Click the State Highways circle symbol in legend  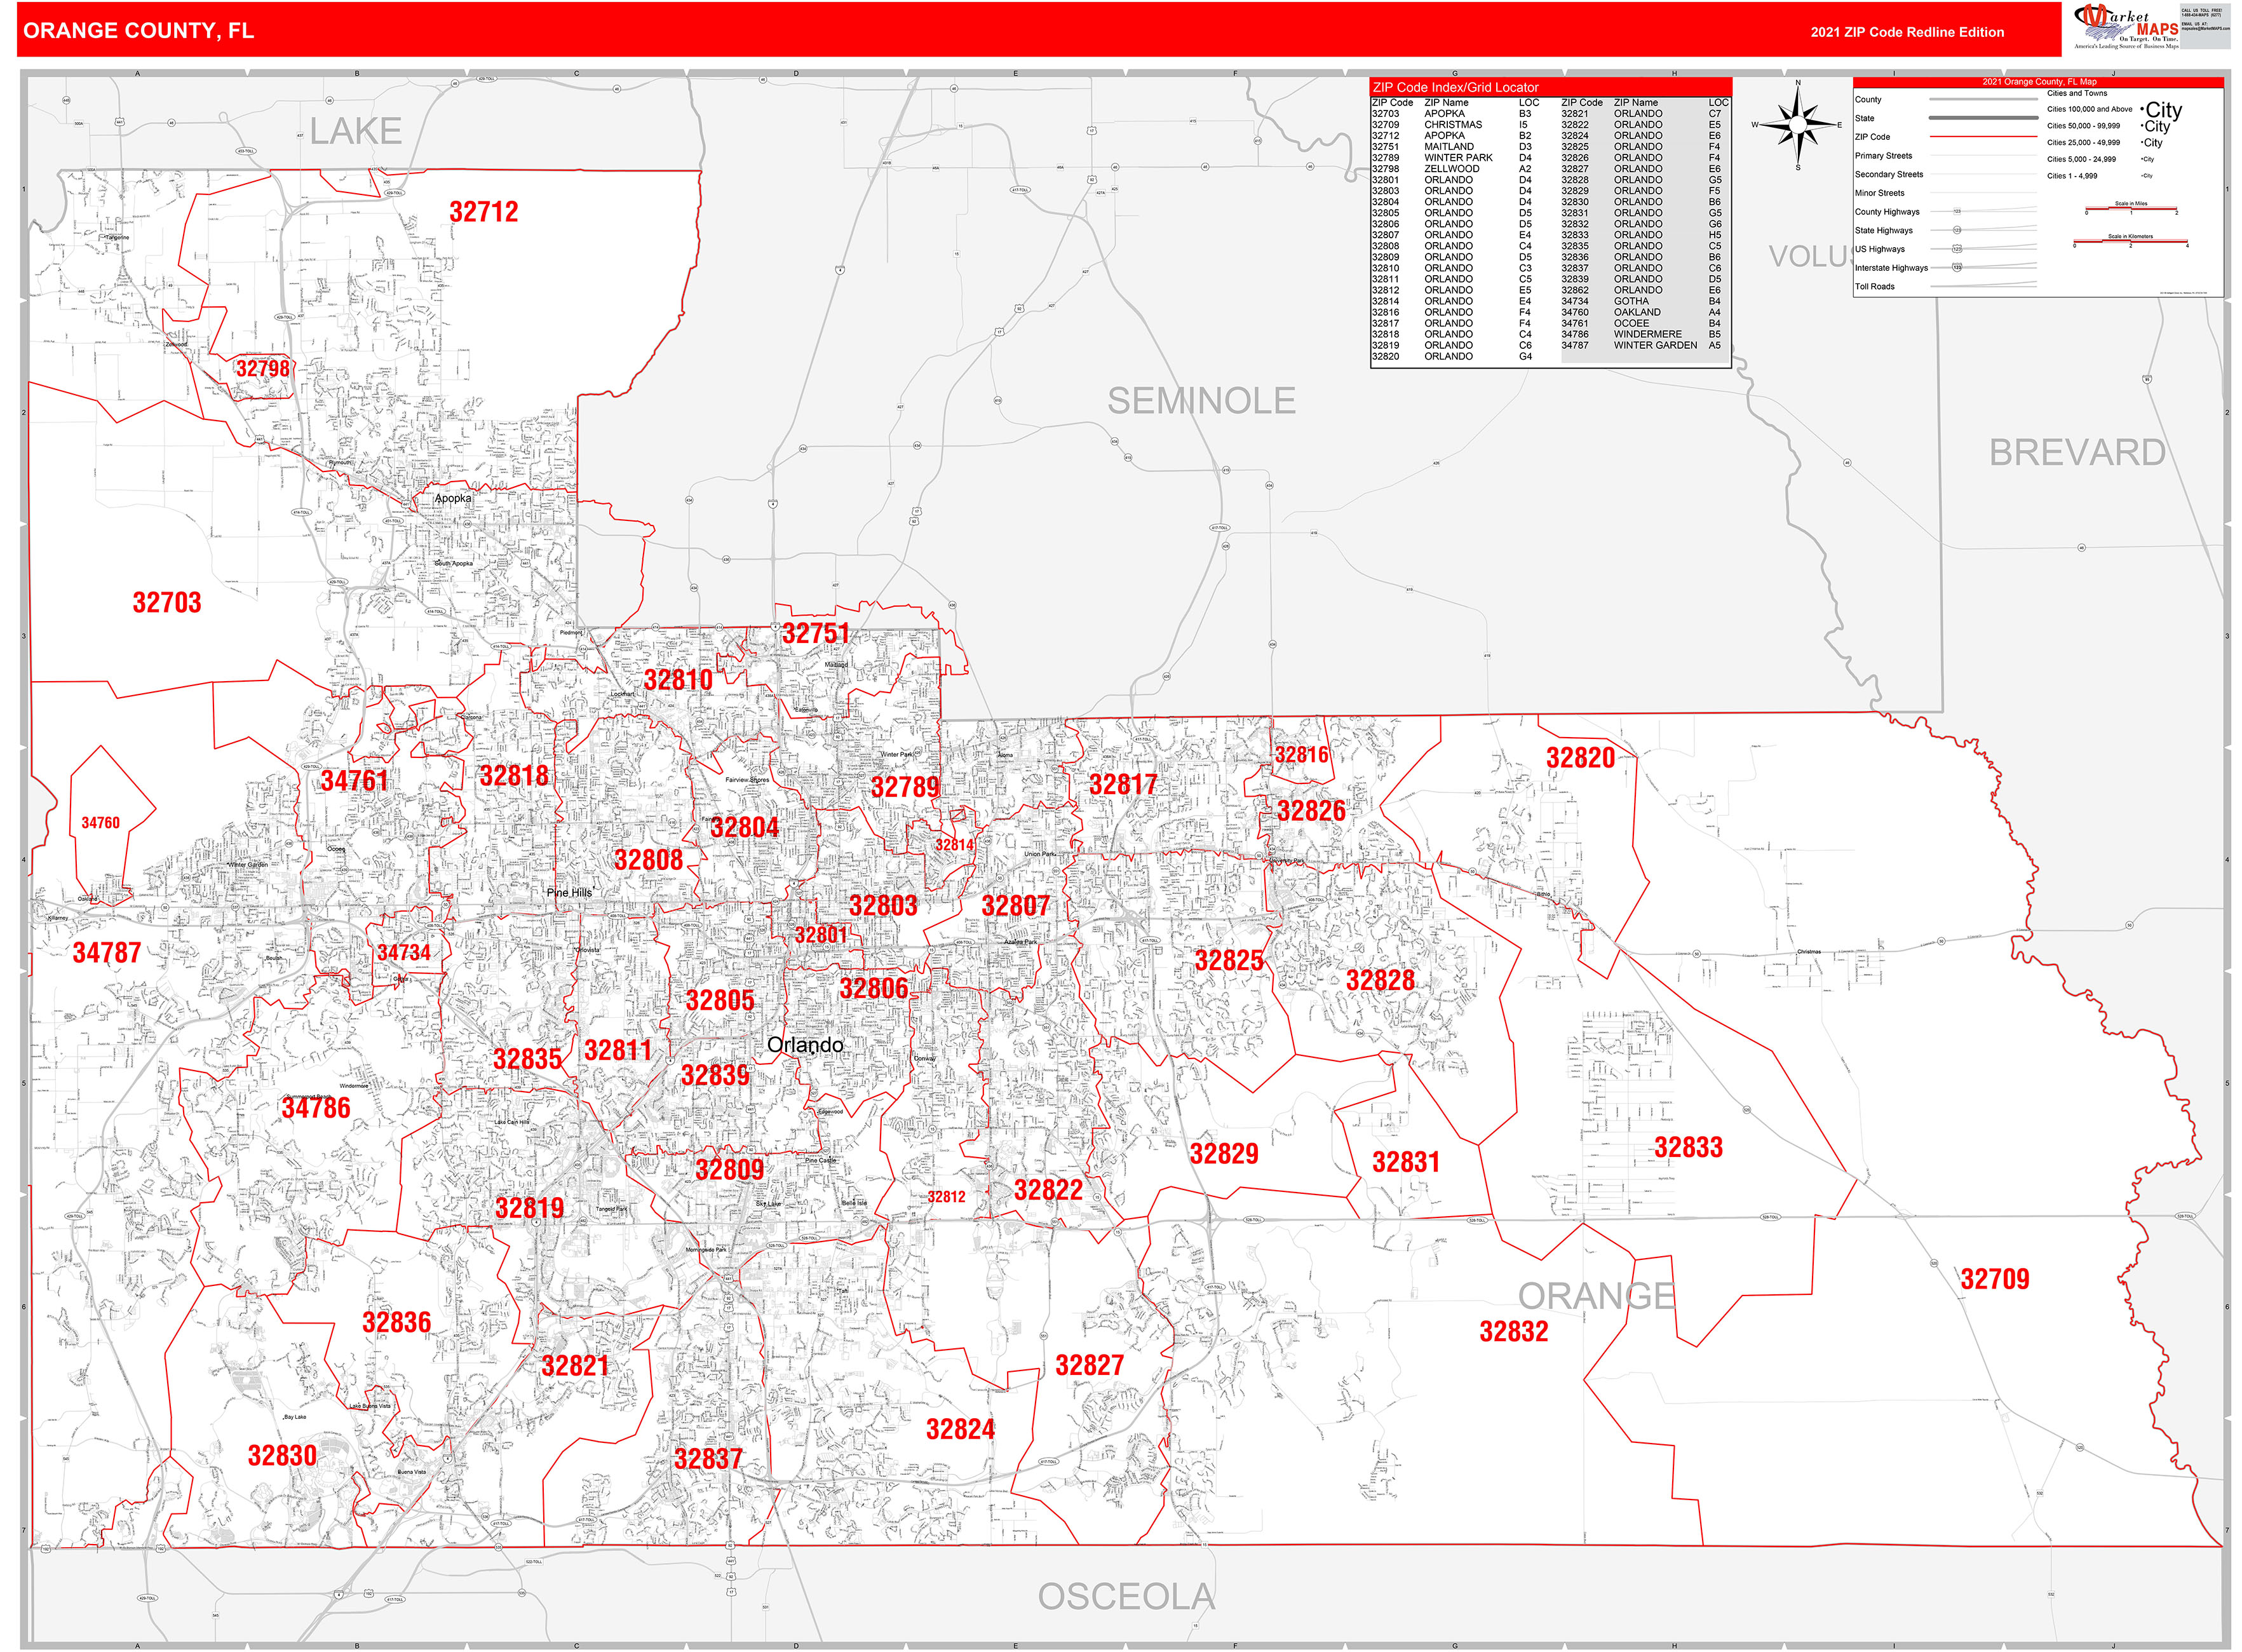(x=1957, y=230)
